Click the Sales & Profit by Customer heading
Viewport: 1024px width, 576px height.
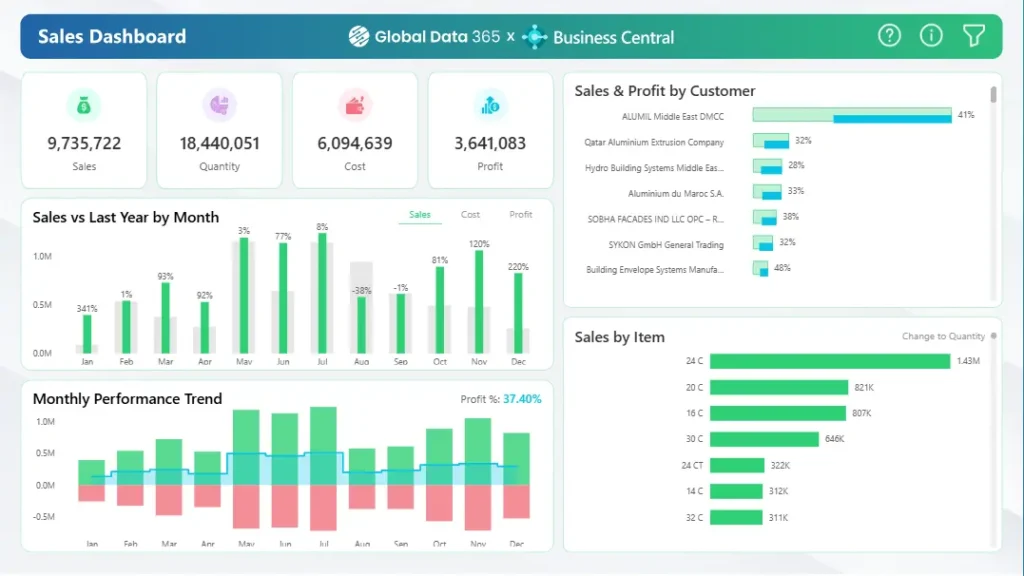tap(665, 91)
